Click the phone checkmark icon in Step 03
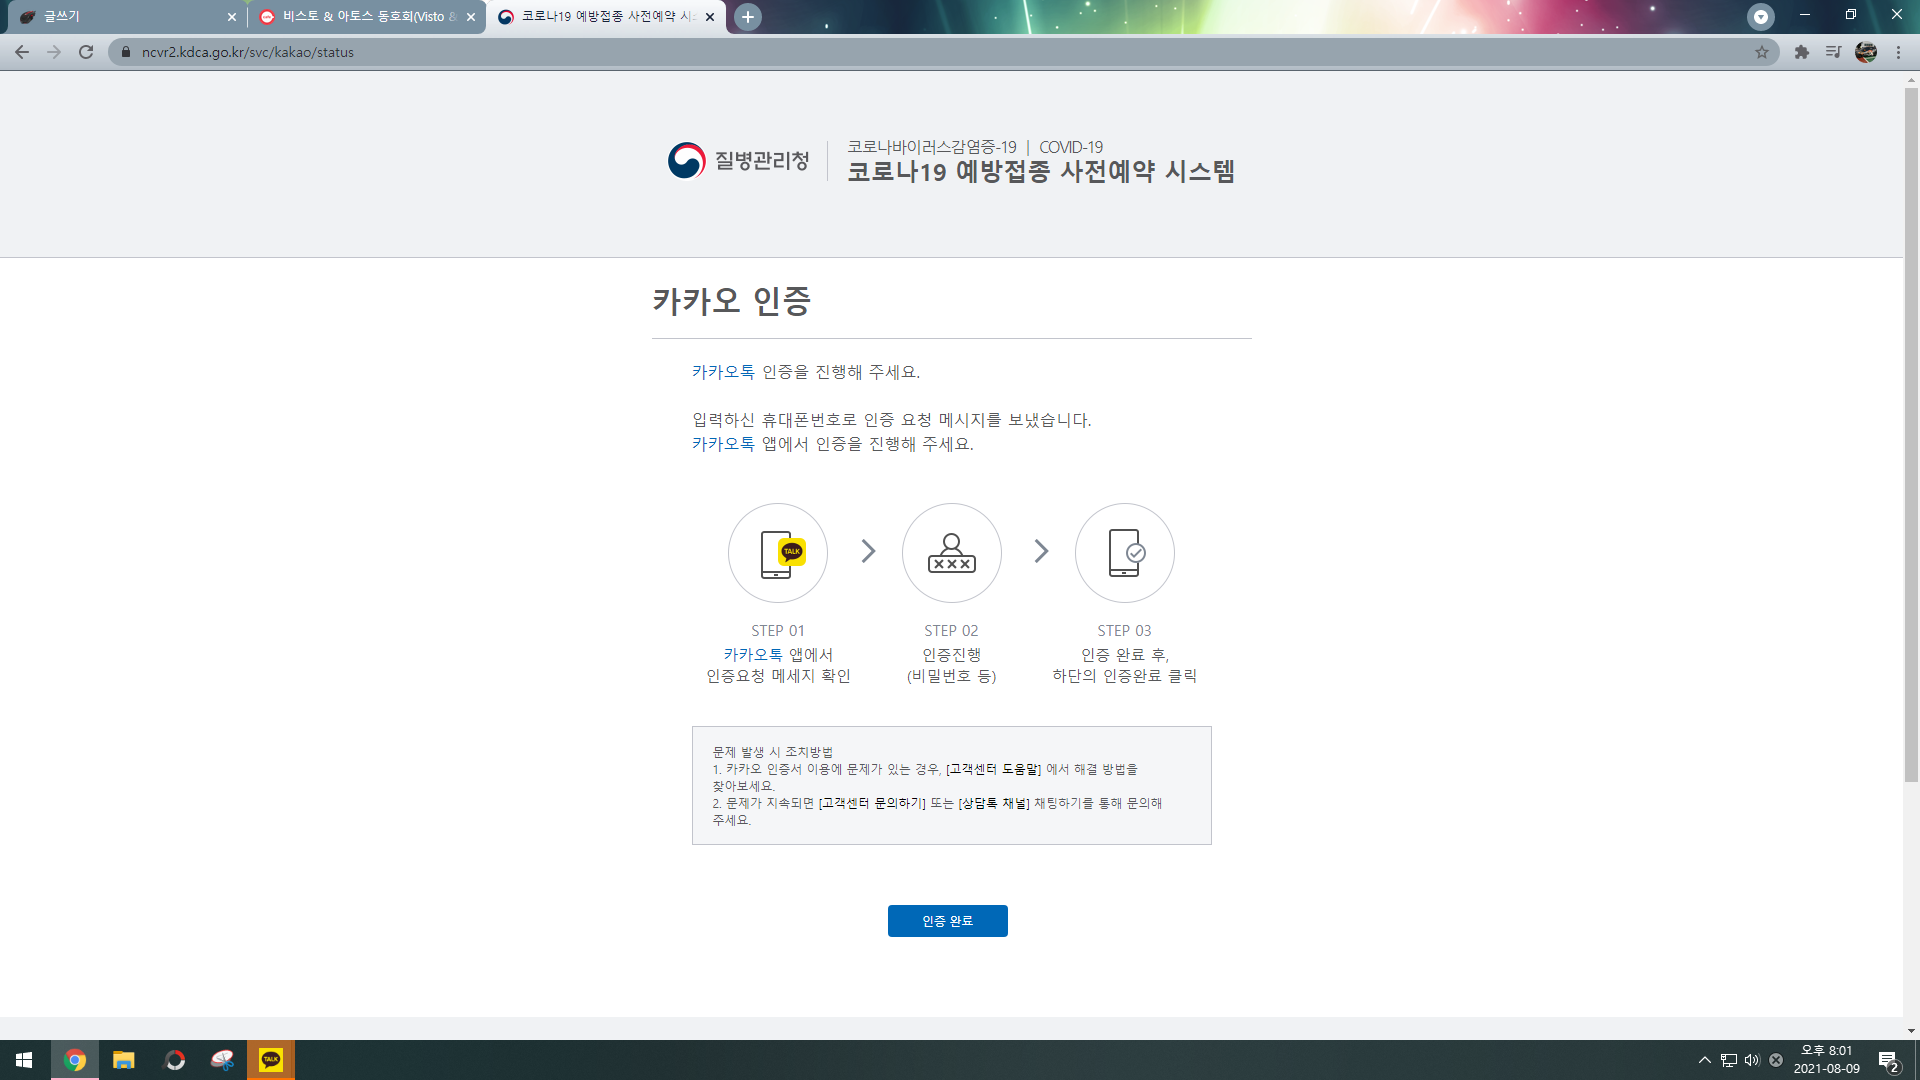Viewport: 1920px width, 1080px height. 1124,553
